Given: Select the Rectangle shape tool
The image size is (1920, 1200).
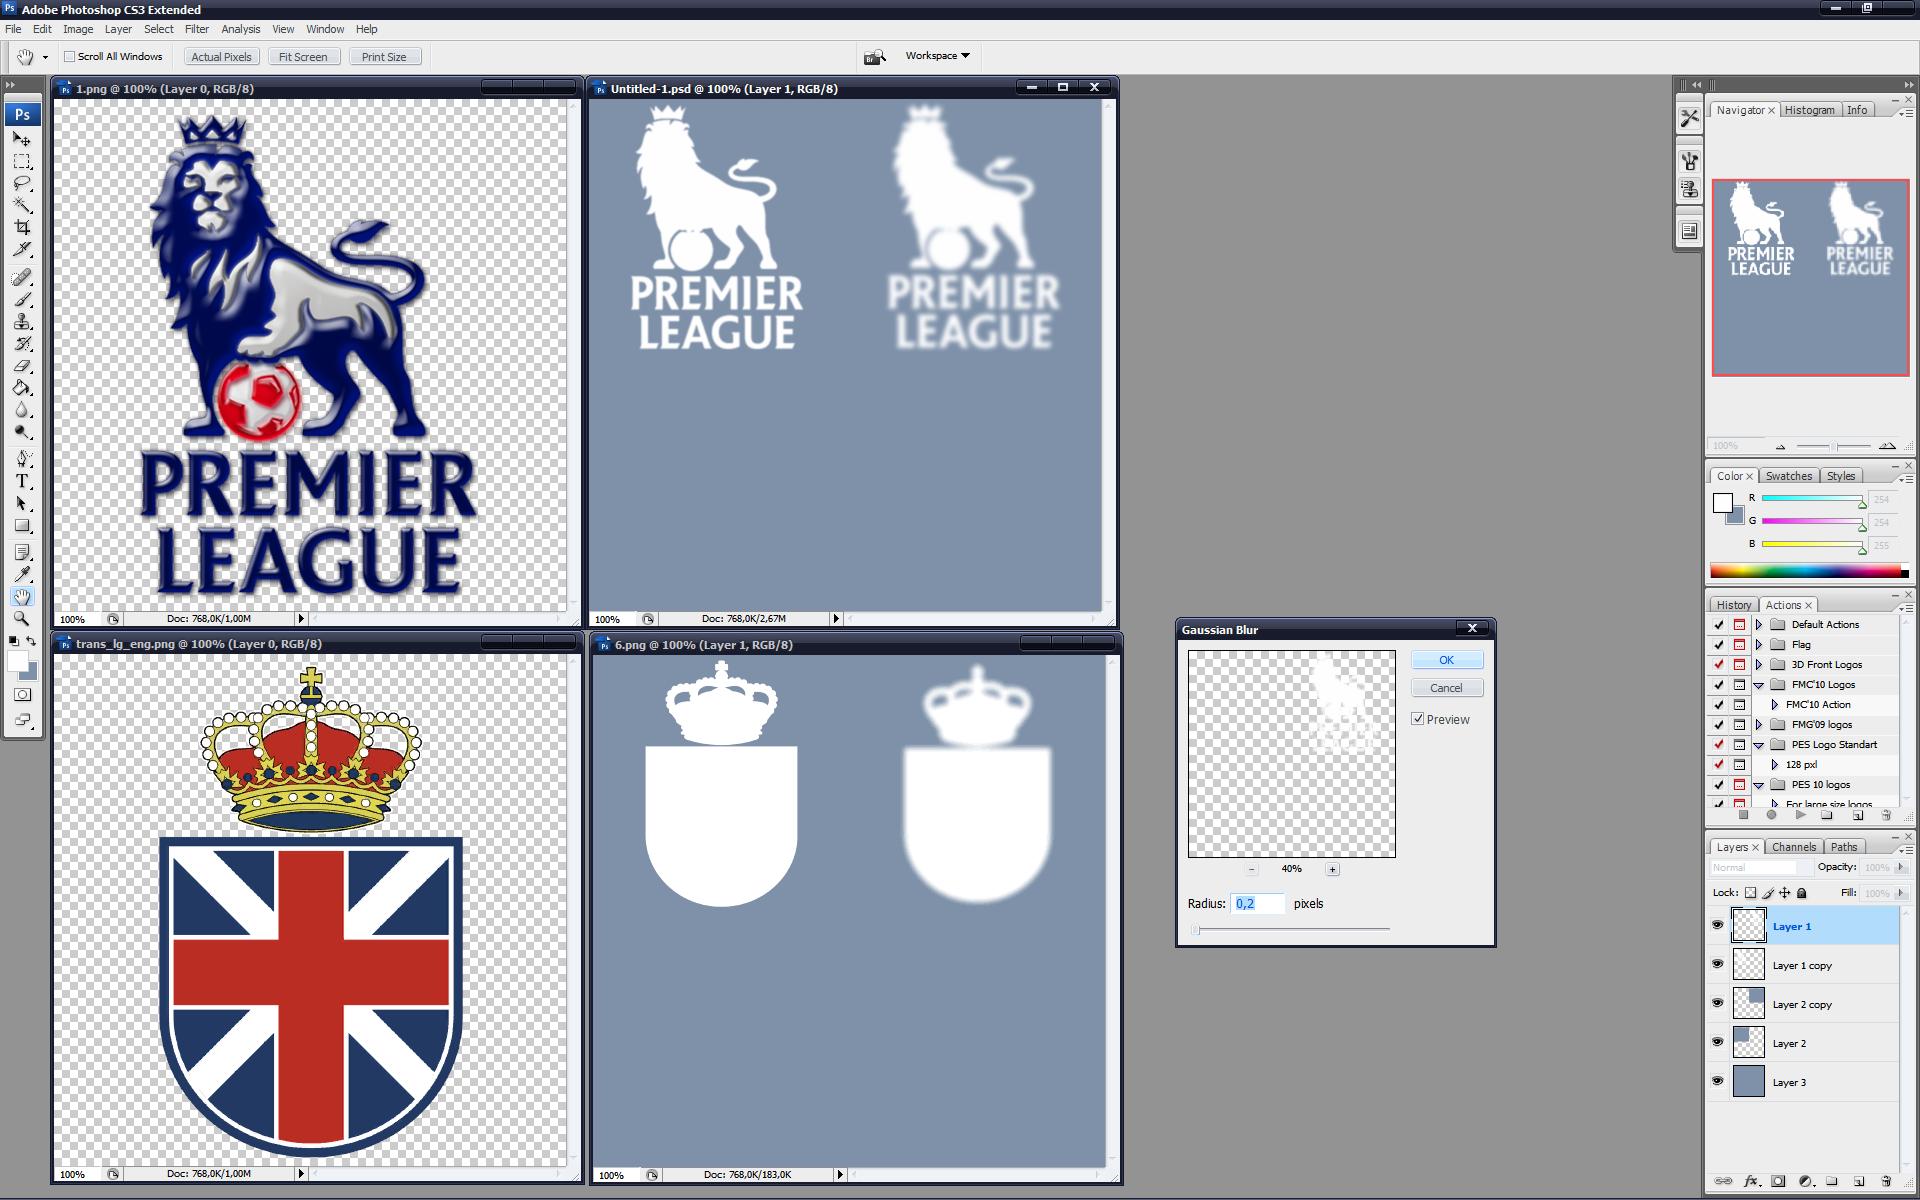Looking at the screenshot, I should coord(22,525).
